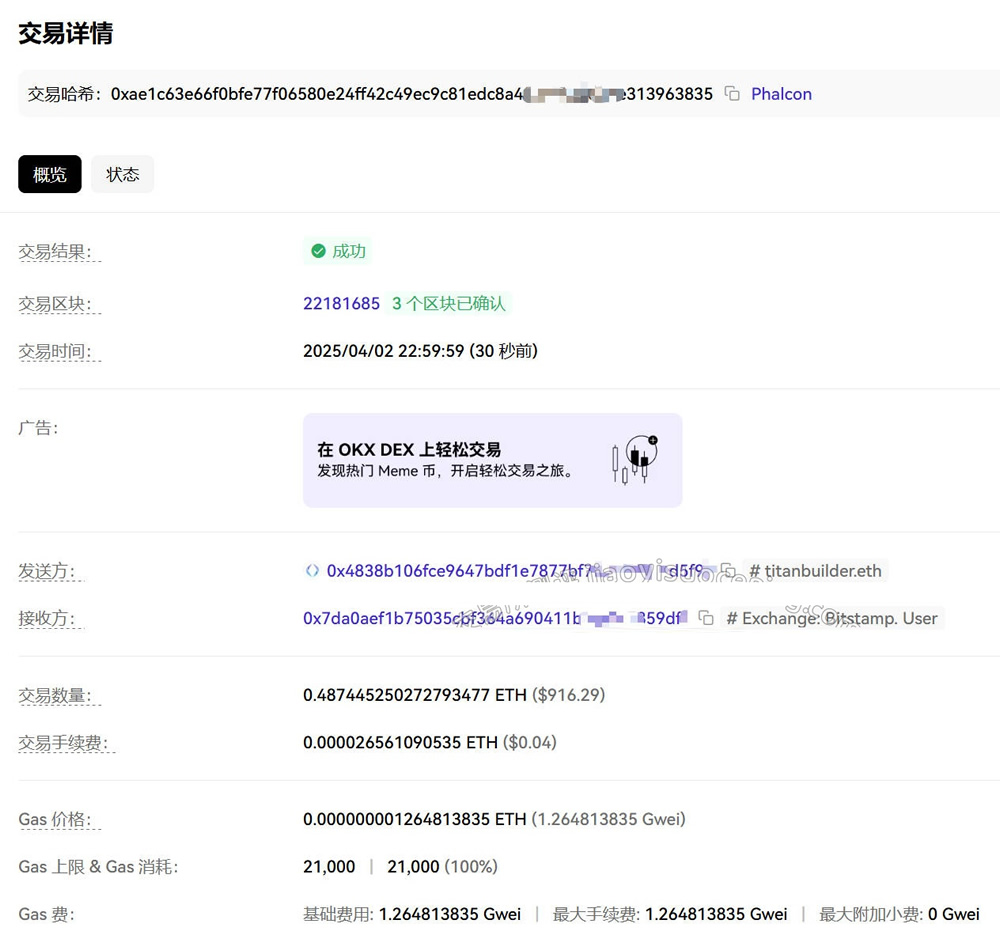The image size is (1000, 943).
Task: Select the 概览 tab
Action: (49, 174)
